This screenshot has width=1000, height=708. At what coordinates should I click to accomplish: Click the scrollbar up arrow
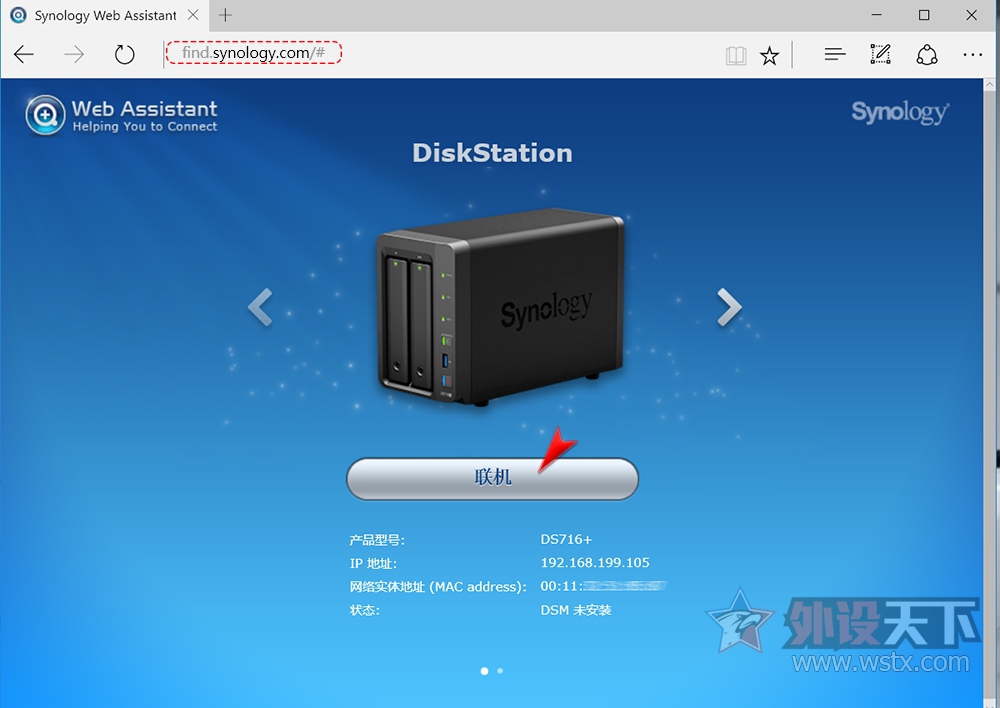[990, 84]
